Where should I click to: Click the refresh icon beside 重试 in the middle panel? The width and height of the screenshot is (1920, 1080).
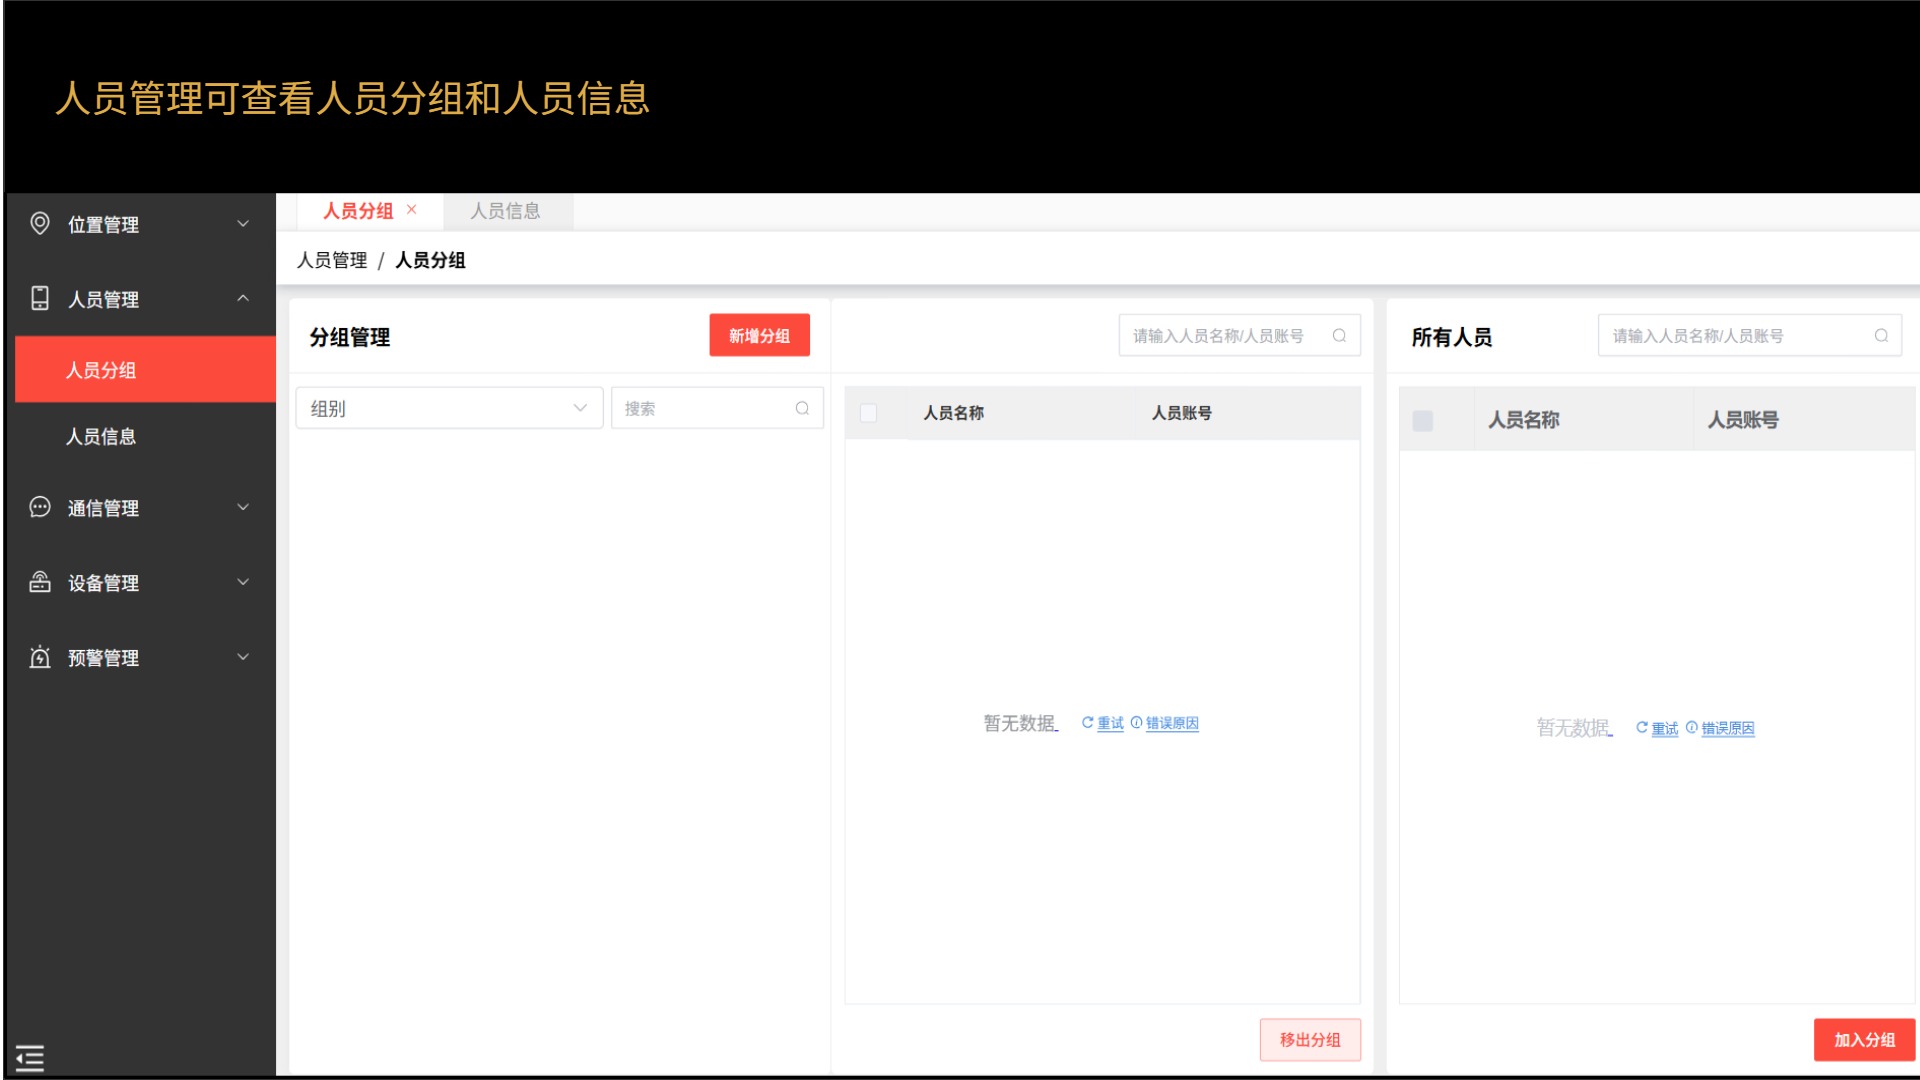1087,722
